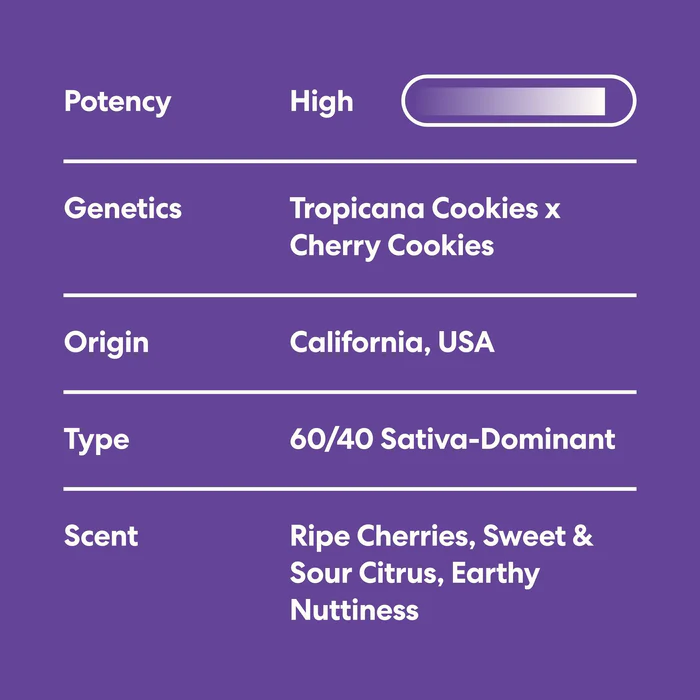Viewport: 700px width, 700px height.
Task: Click the Ripe Cherries scent text
Action: tap(380, 536)
